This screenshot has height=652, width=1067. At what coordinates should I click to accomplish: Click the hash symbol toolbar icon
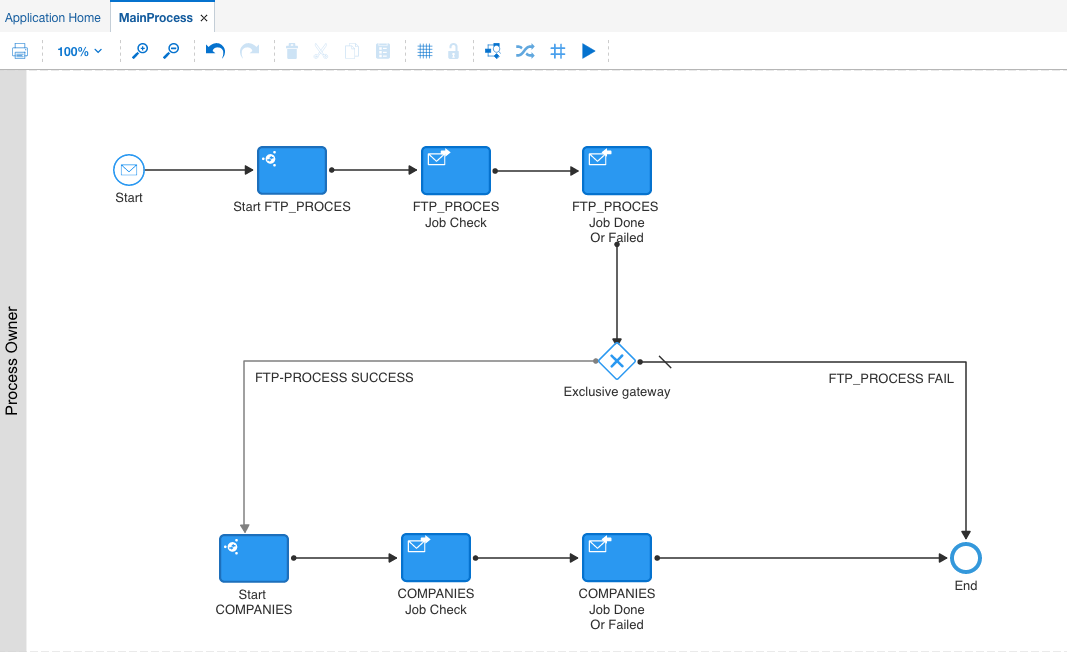tap(558, 51)
